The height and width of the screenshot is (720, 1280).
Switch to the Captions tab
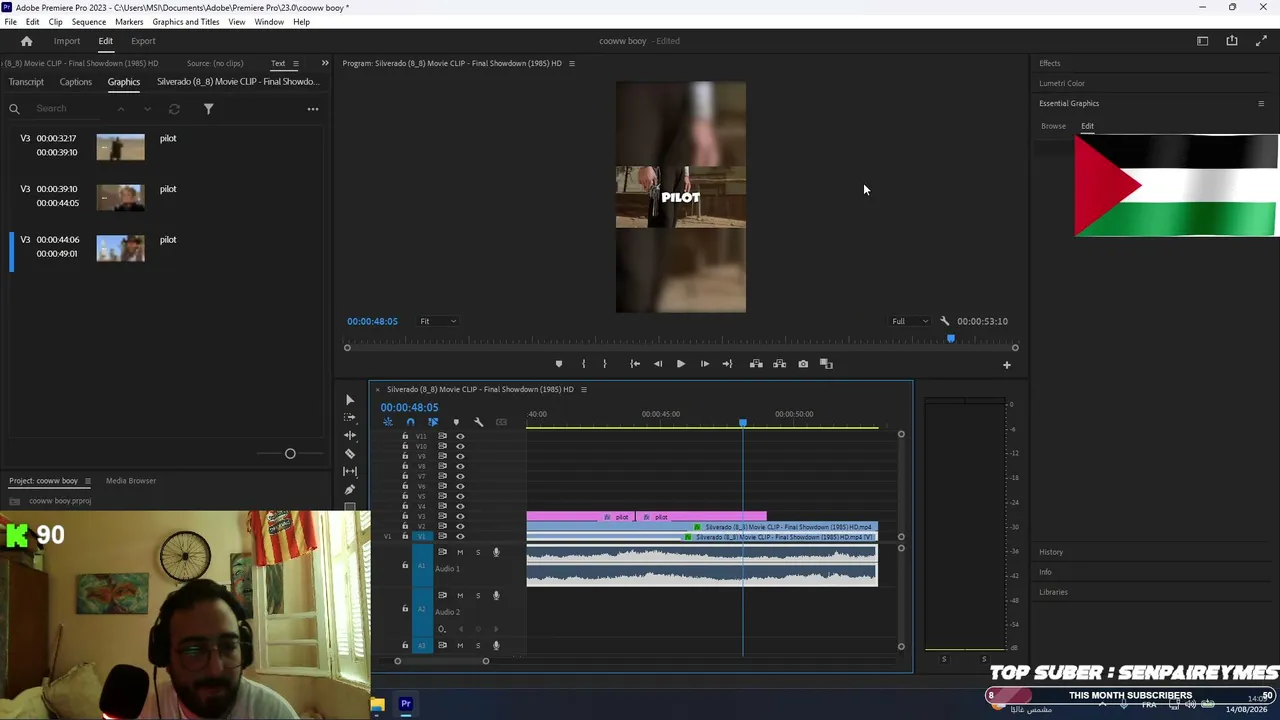[76, 82]
